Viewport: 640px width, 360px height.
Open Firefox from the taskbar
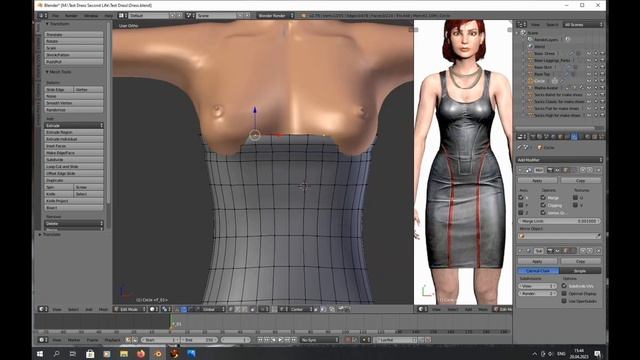(x=140, y=353)
